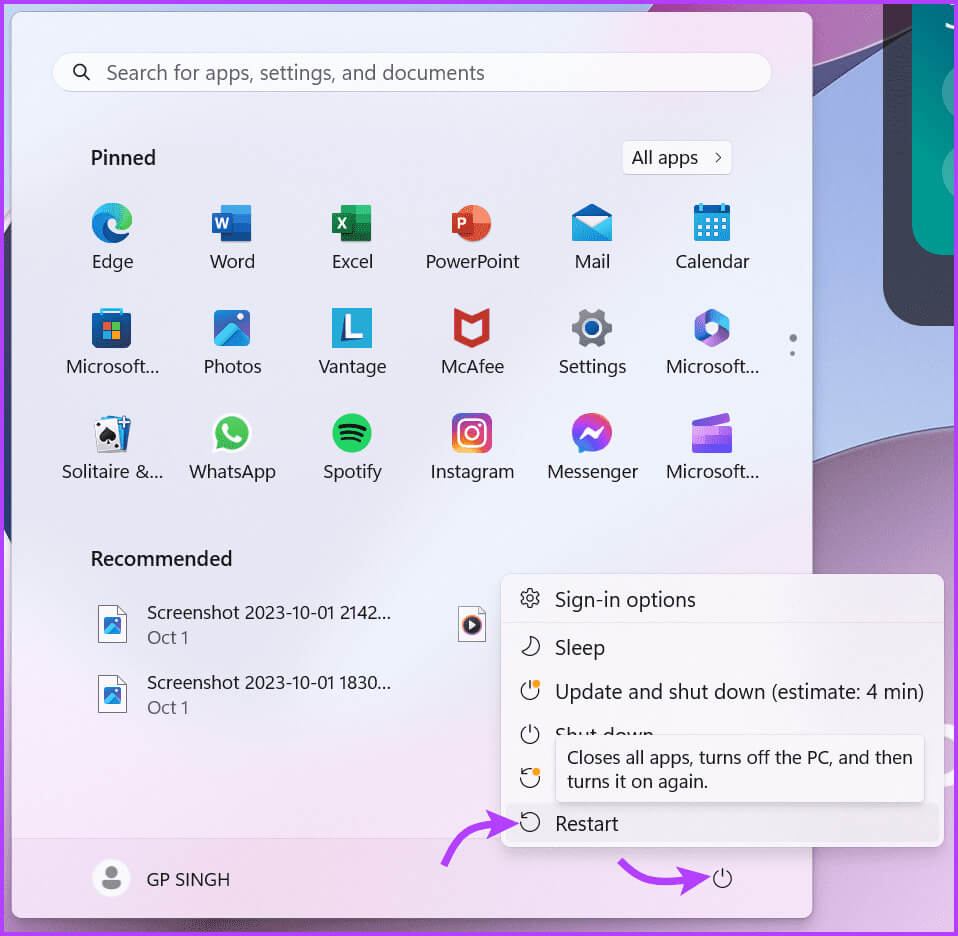Viewport: 958px width, 936px height.
Task: Launch Word from pinned apps
Action: click(232, 236)
